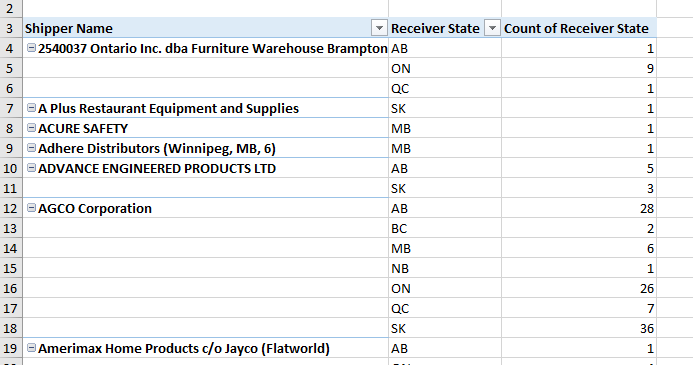Image resolution: width=693 pixels, height=365 pixels.
Task: Click count value 2 in row 13
Action: tap(579, 228)
